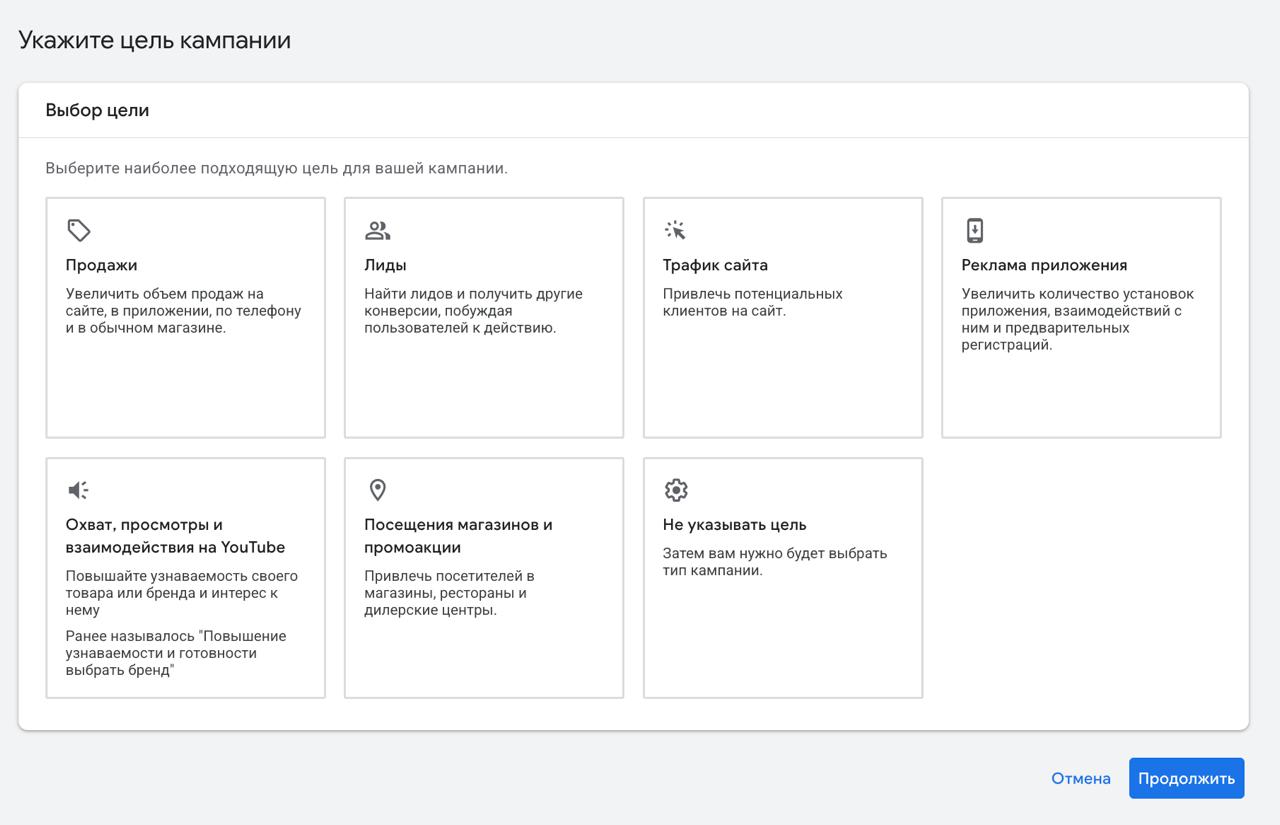Click the Отмена link
1280x825 pixels.
1081,778
